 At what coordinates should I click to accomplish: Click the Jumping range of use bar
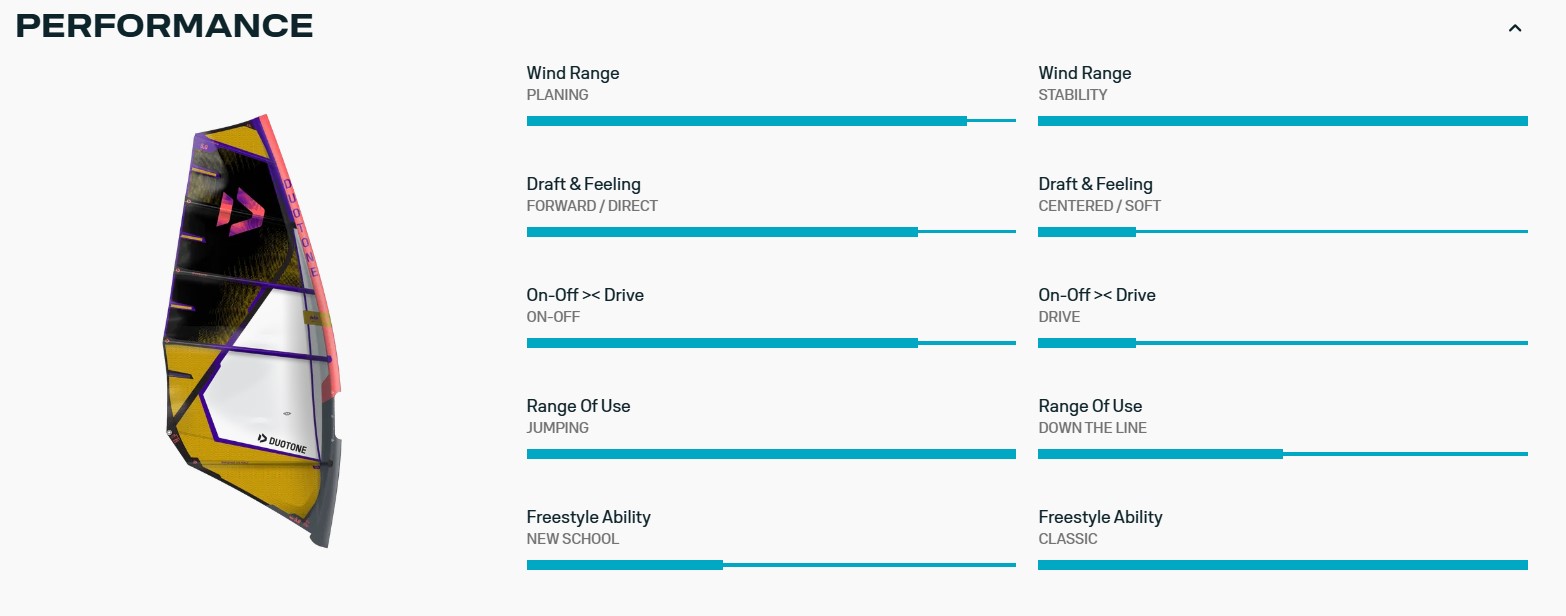click(771, 454)
